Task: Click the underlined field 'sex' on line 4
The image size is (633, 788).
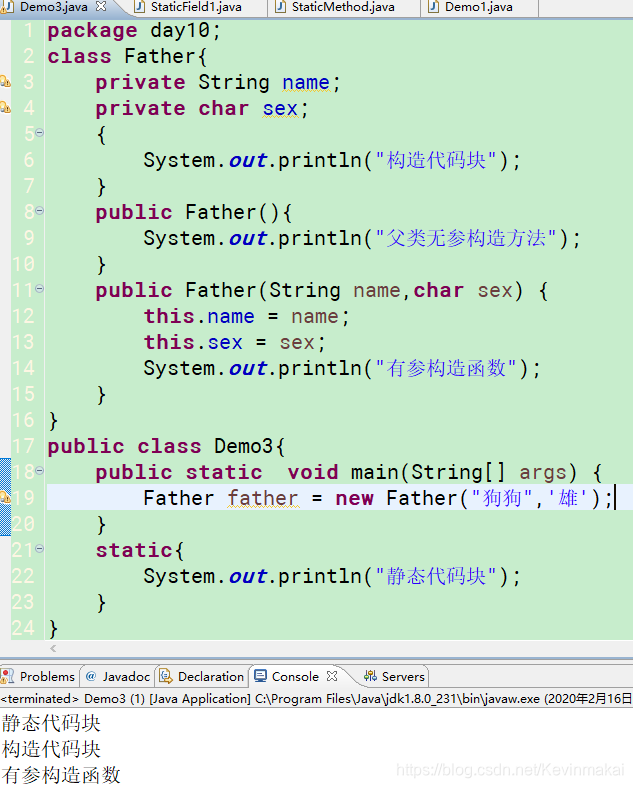Action: [280, 109]
